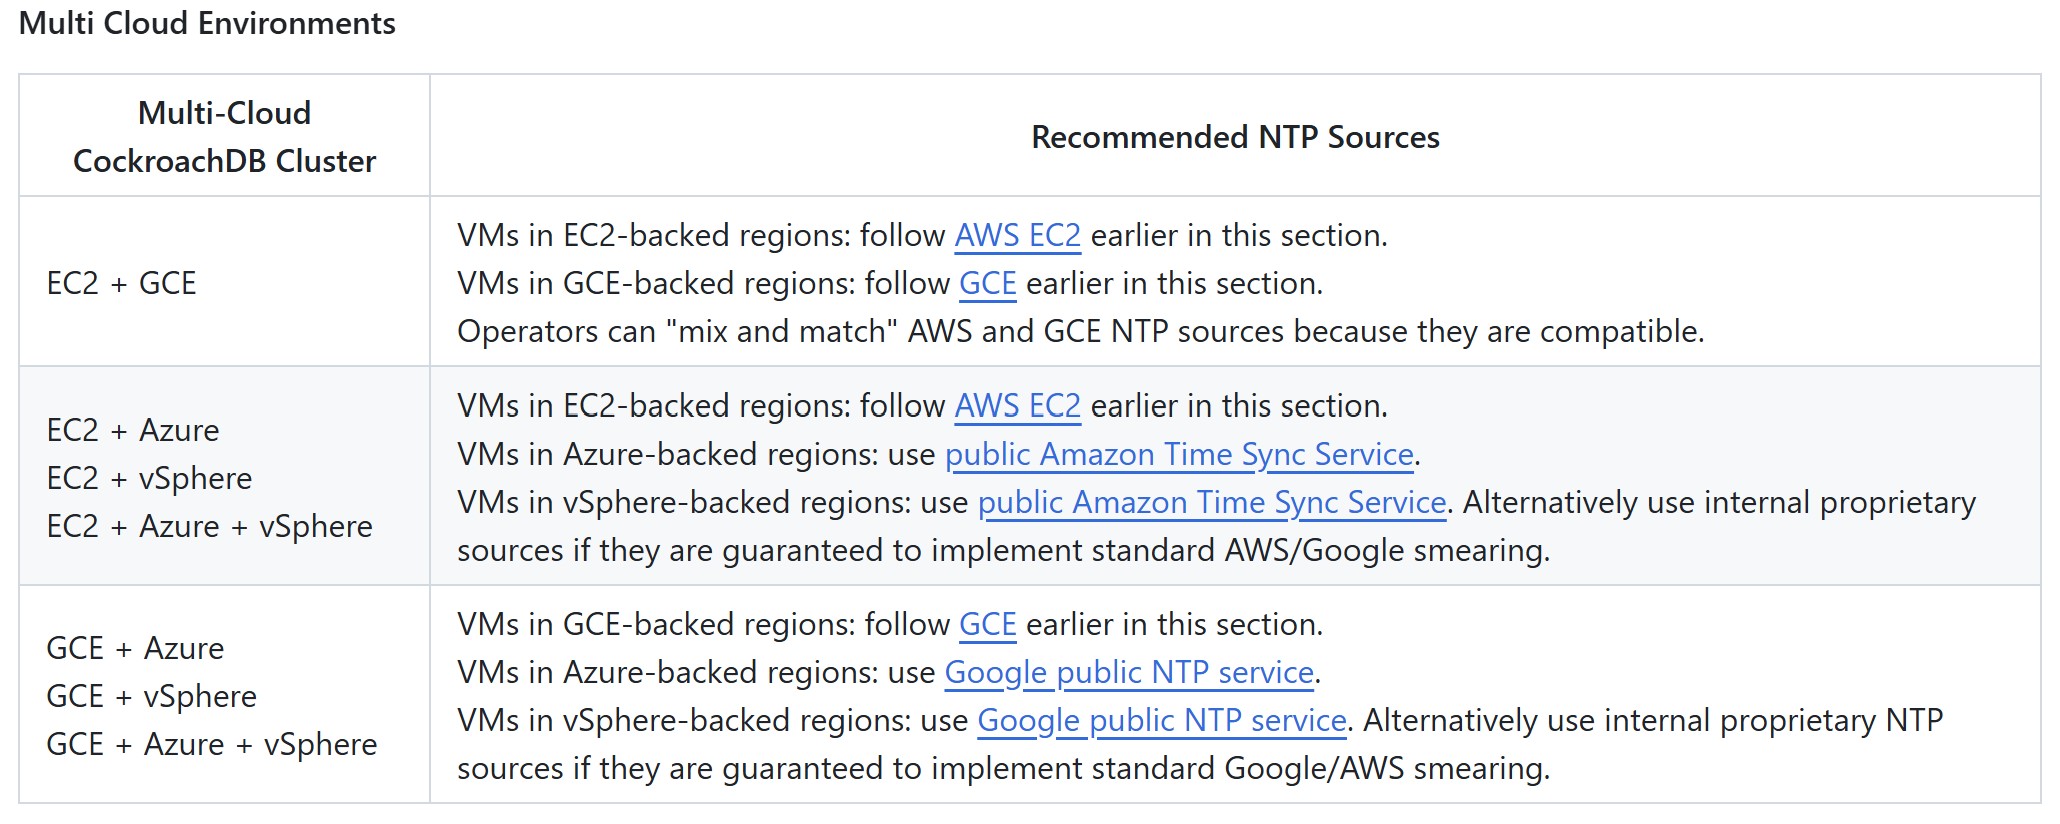The width and height of the screenshot is (2060, 824).
Task: Click the "mix and match" operators sentence
Action: point(1080,332)
